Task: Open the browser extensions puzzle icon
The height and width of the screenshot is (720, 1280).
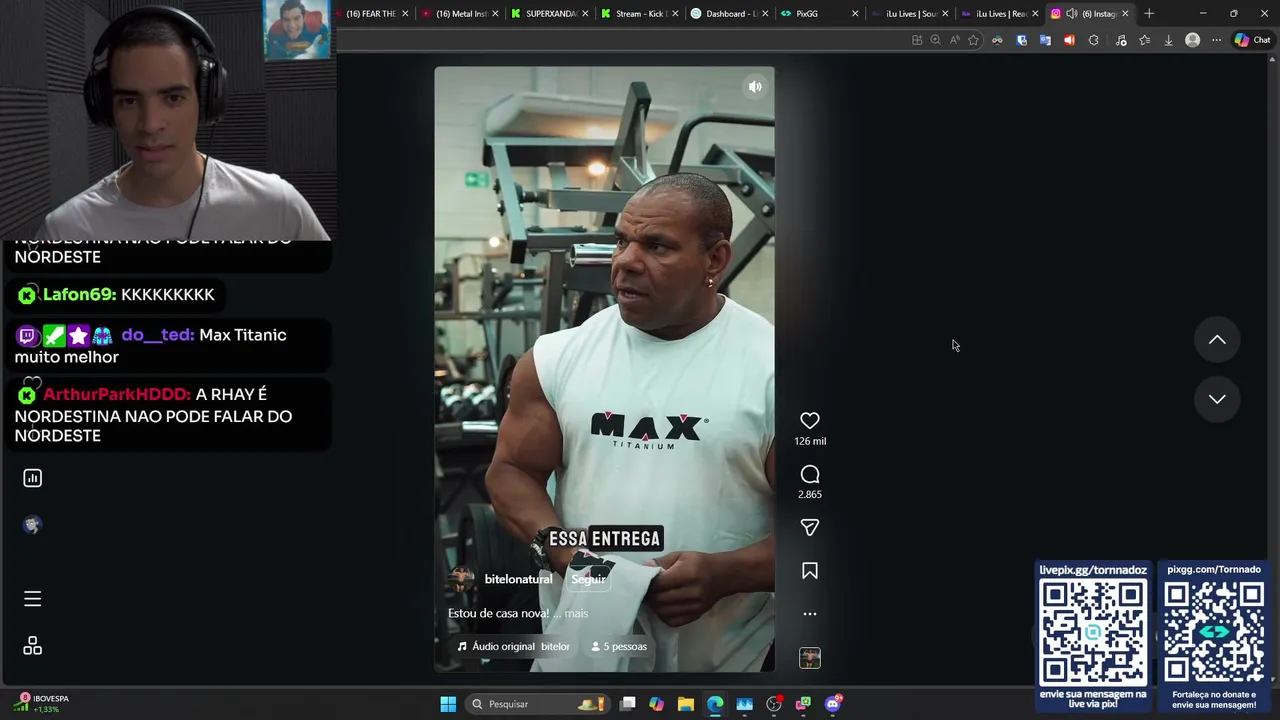Action: pyautogui.click(x=1093, y=40)
